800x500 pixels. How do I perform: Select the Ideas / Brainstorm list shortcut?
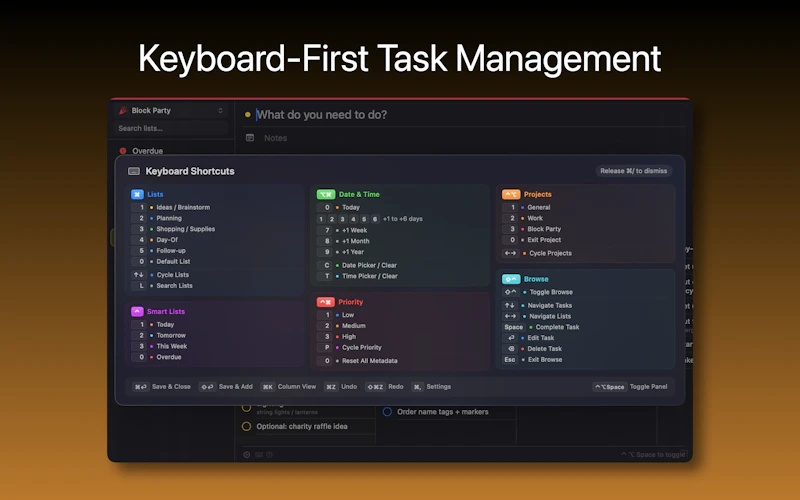171,207
